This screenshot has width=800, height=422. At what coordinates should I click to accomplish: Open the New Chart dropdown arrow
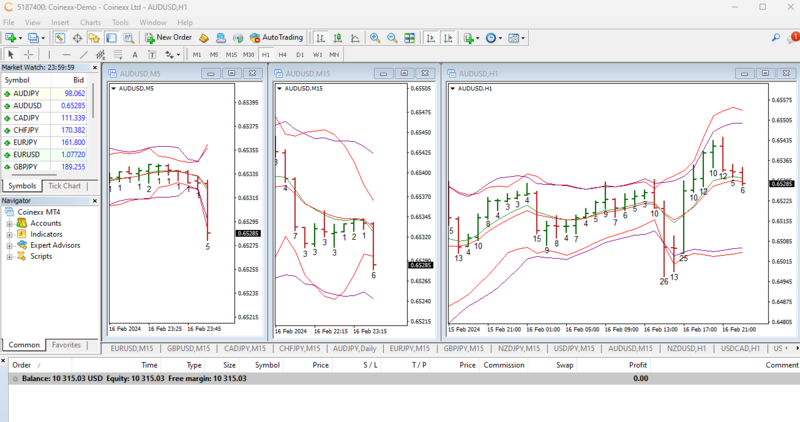pos(20,38)
